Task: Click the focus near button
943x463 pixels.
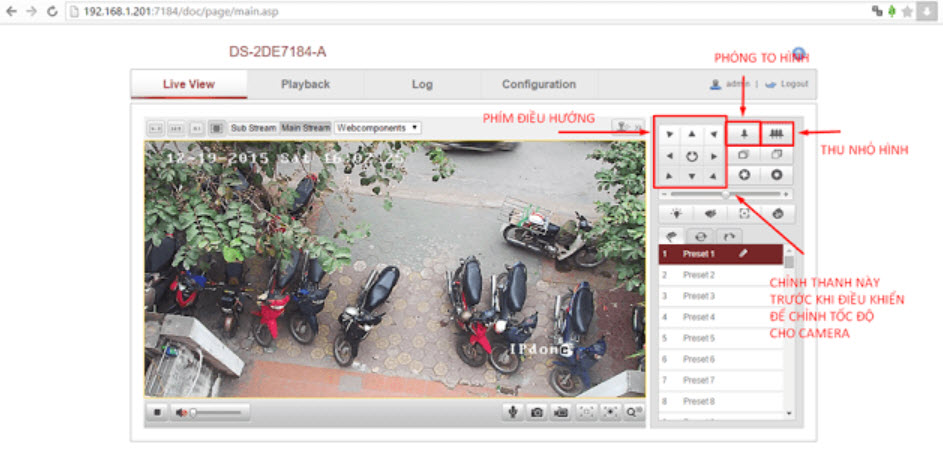Action: [x=744, y=155]
